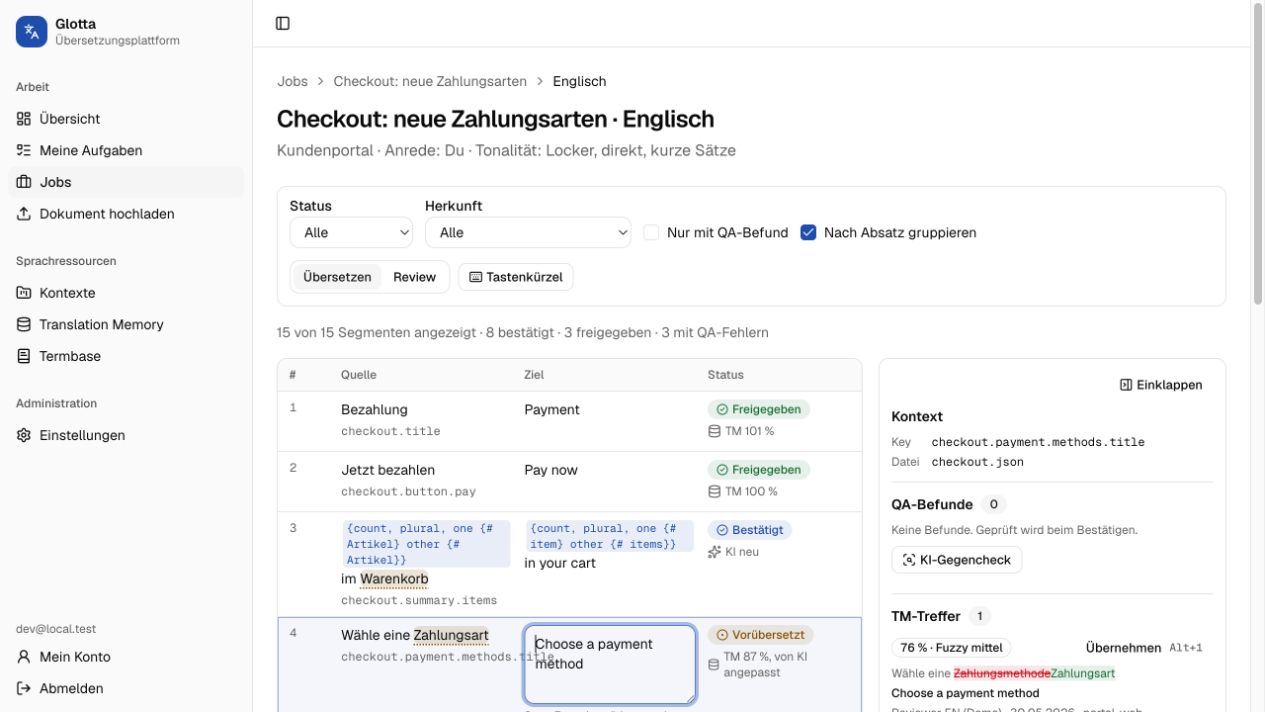Open Tastenkürzel shortcuts
1265x712 pixels.
pos(516,277)
